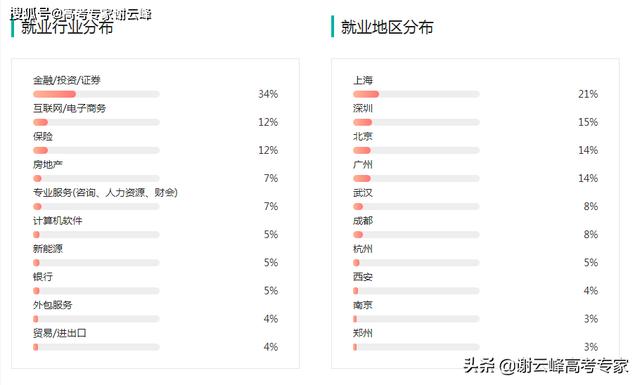Click the 武汉 region bar

tap(416, 207)
